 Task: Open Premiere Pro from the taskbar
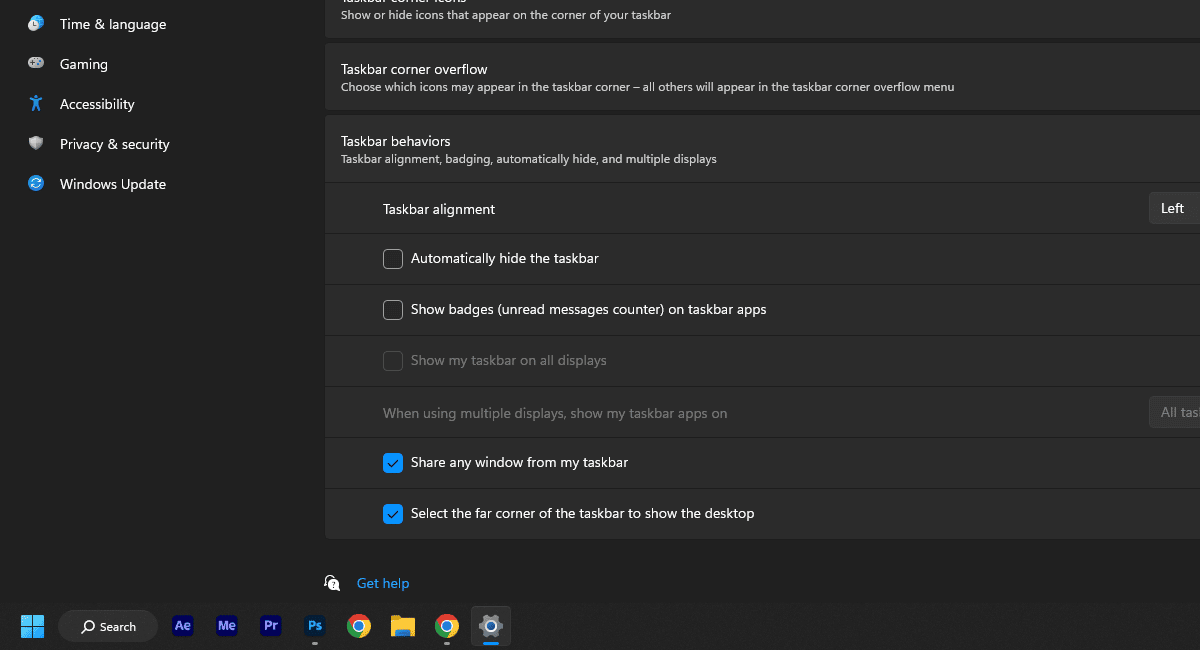click(x=271, y=626)
